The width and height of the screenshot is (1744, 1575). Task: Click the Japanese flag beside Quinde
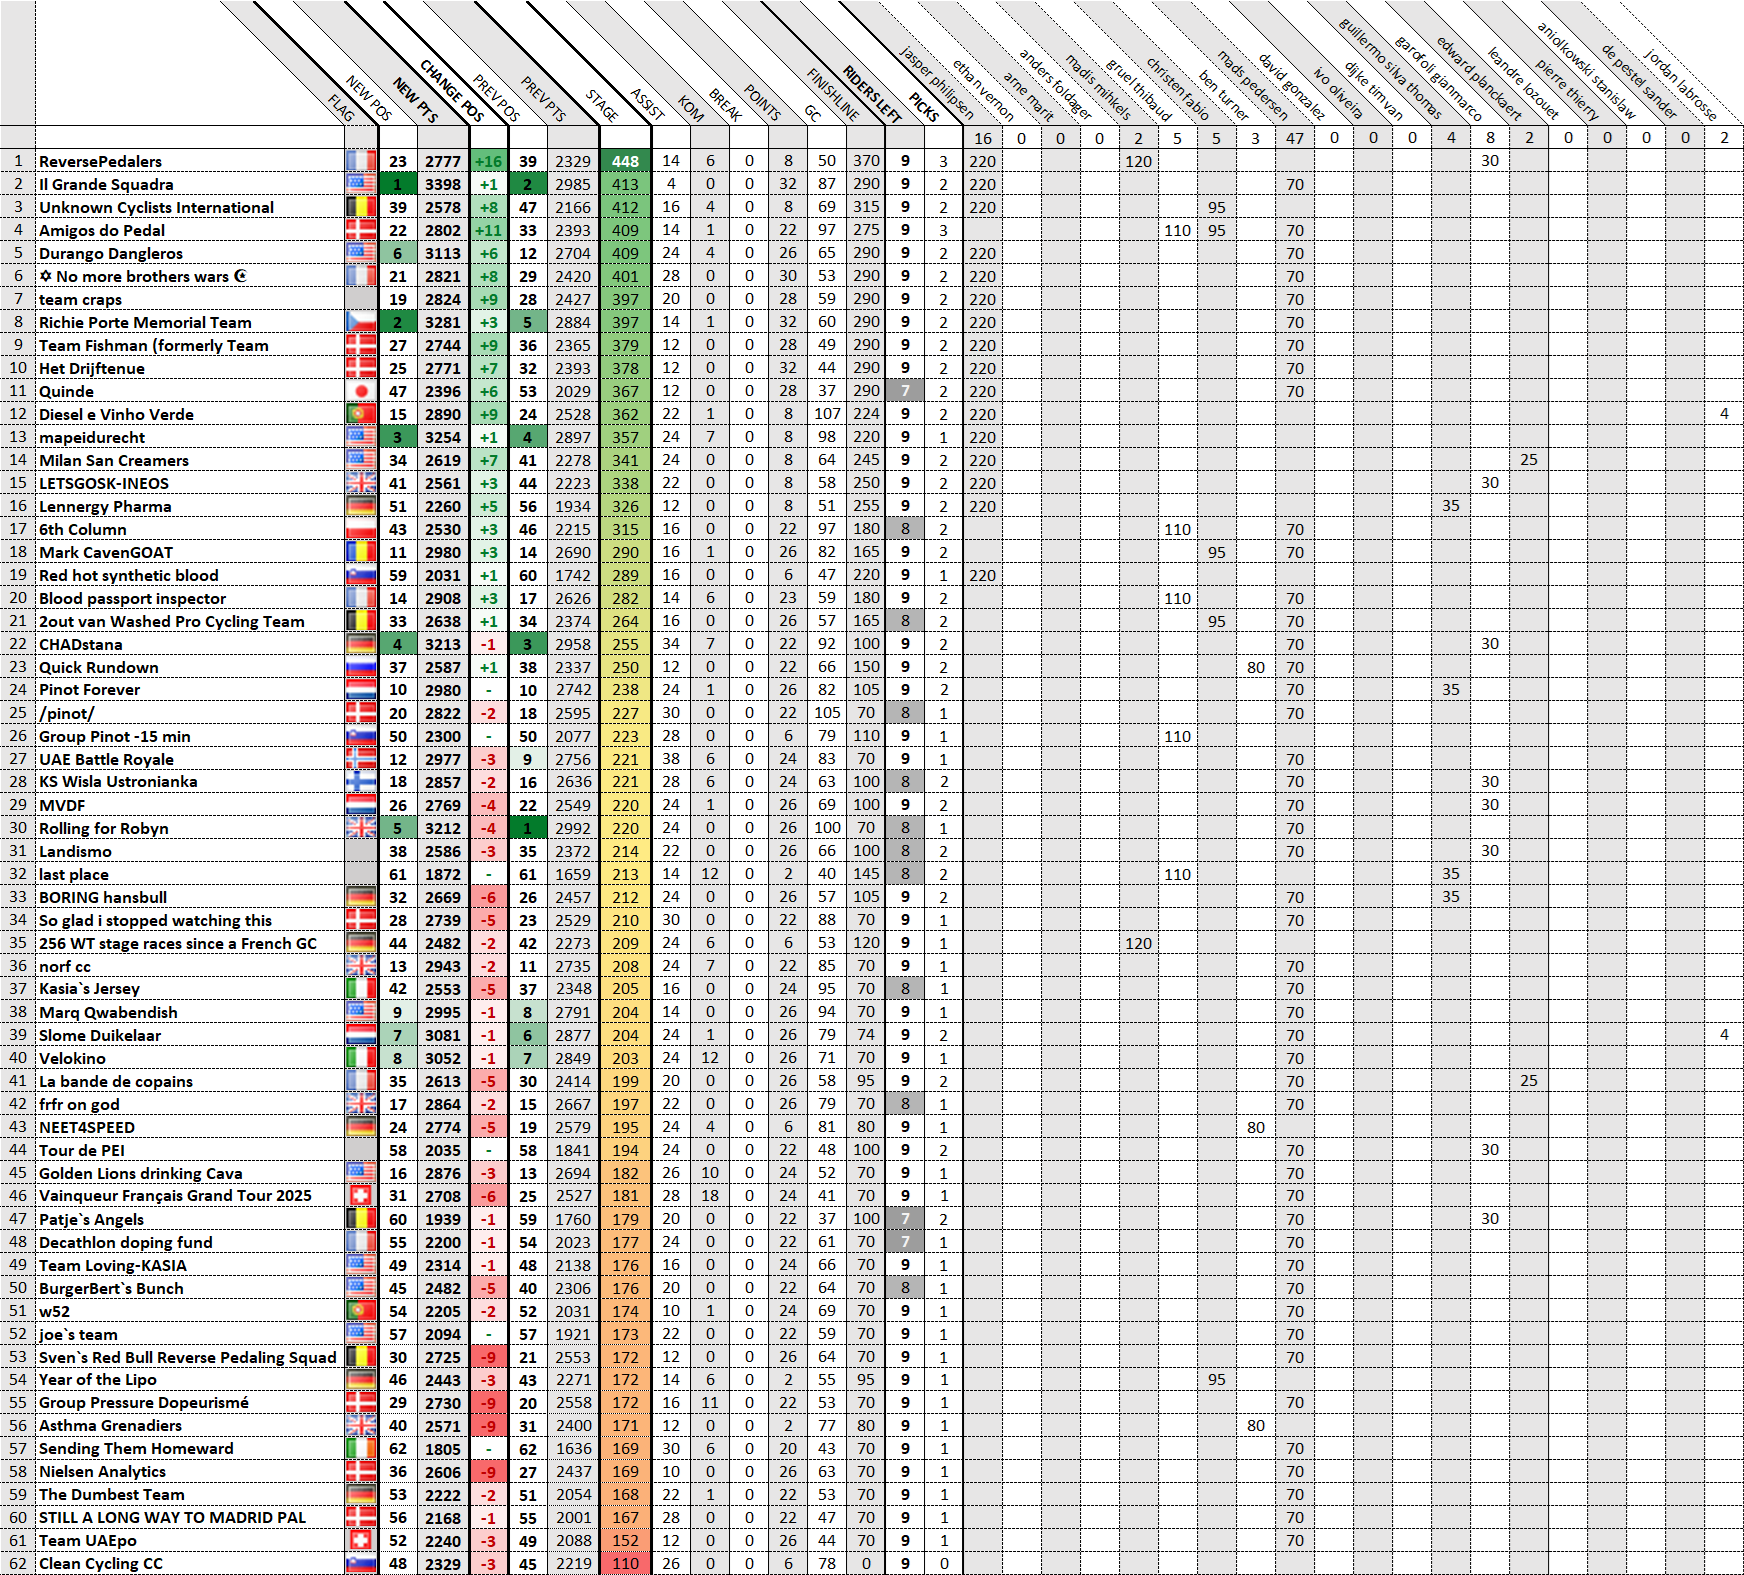click(x=361, y=391)
